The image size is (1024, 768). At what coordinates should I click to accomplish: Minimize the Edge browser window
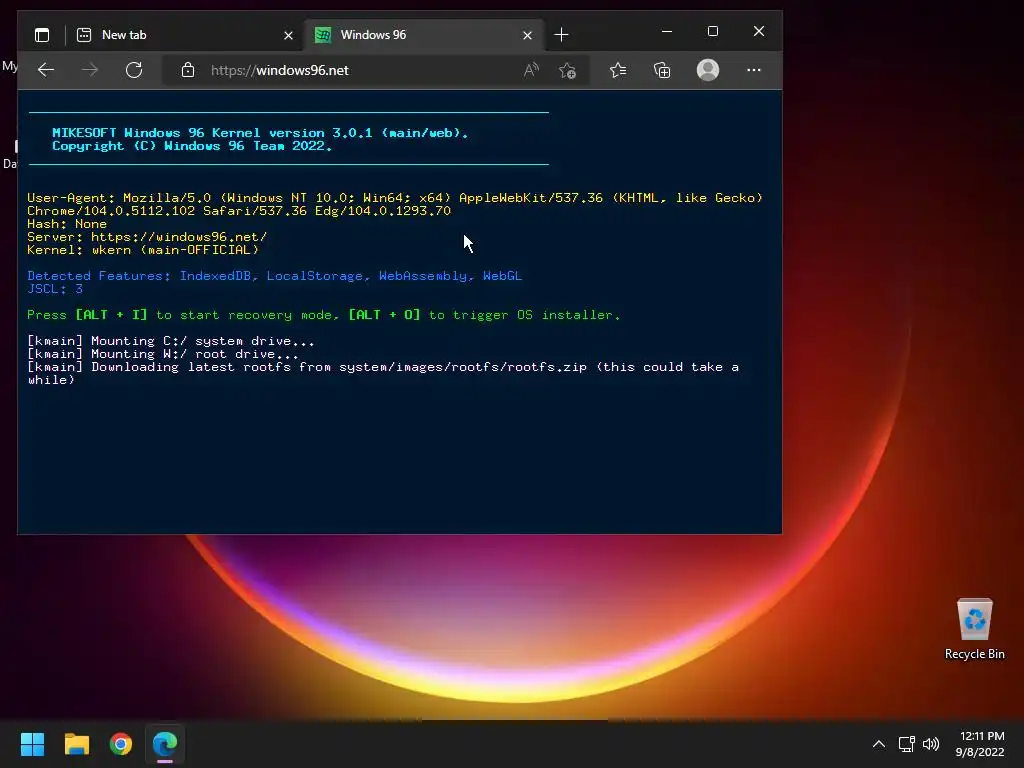pyautogui.click(x=667, y=31)
